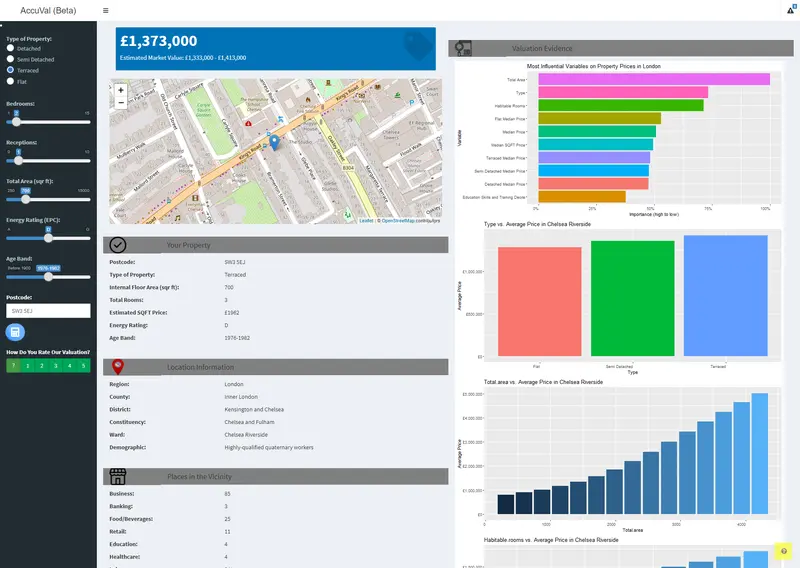Click the Kensington and Chelsea district value
The width and height of the screenshot is (800, 568).
pos(254,409)
